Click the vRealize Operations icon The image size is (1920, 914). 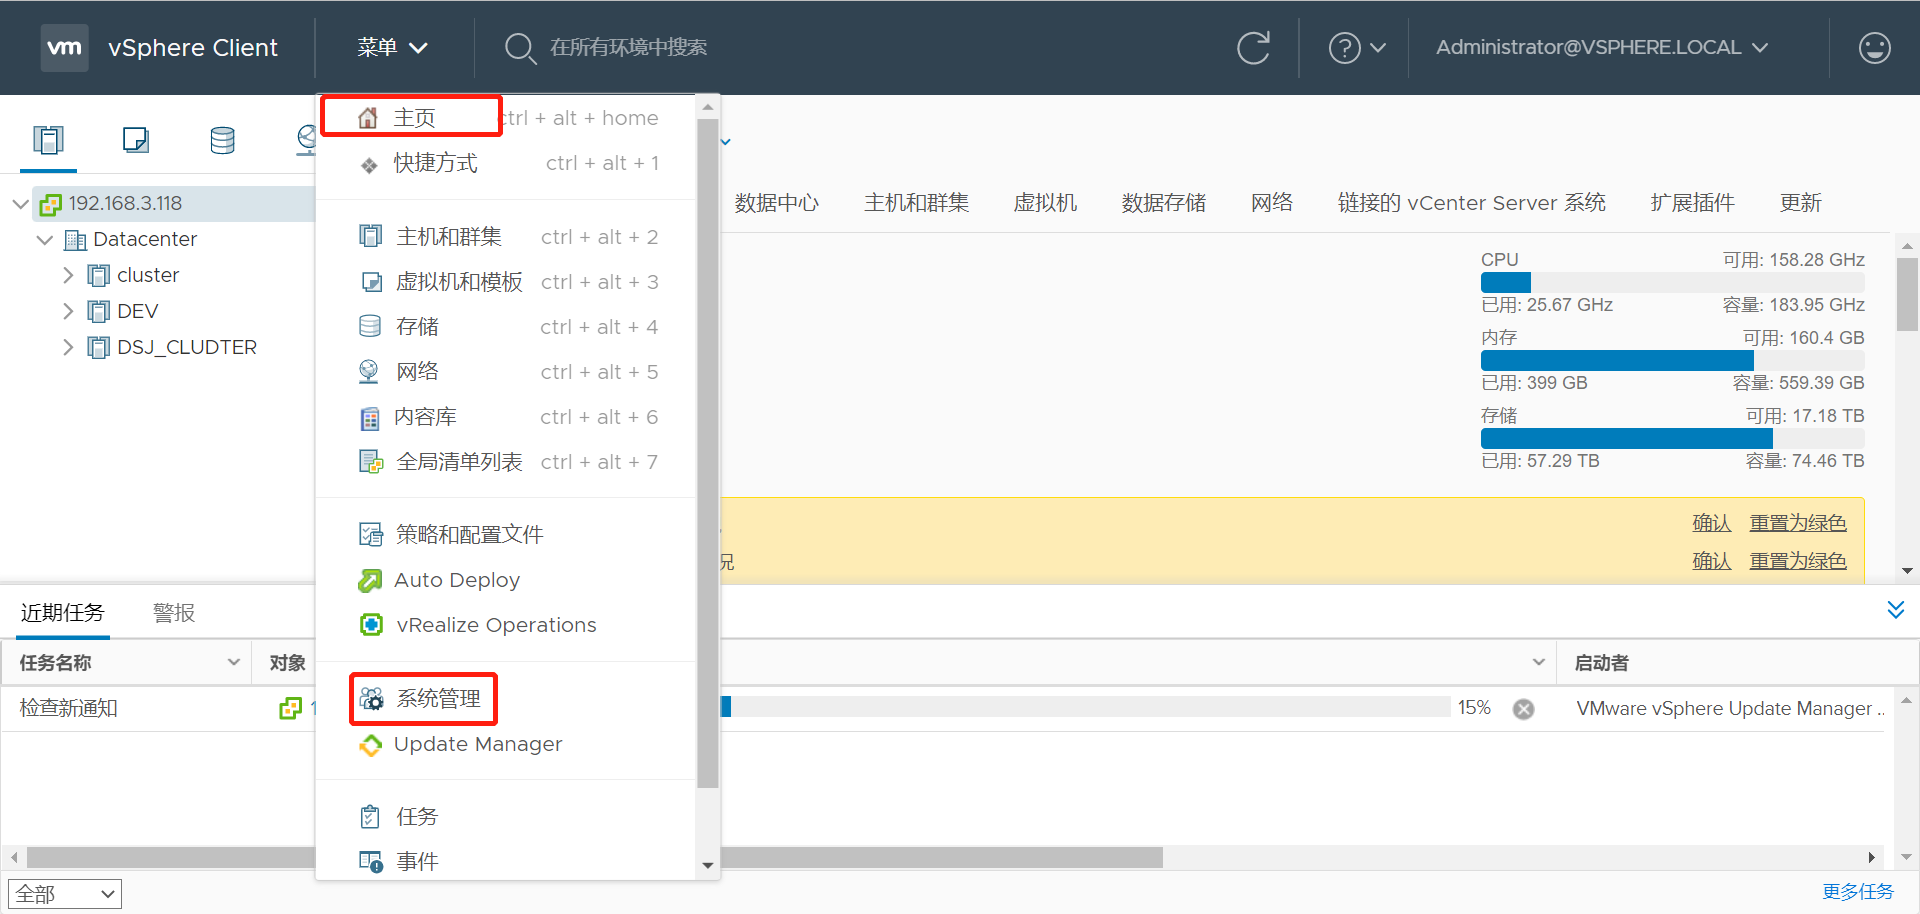click(371, 625)
